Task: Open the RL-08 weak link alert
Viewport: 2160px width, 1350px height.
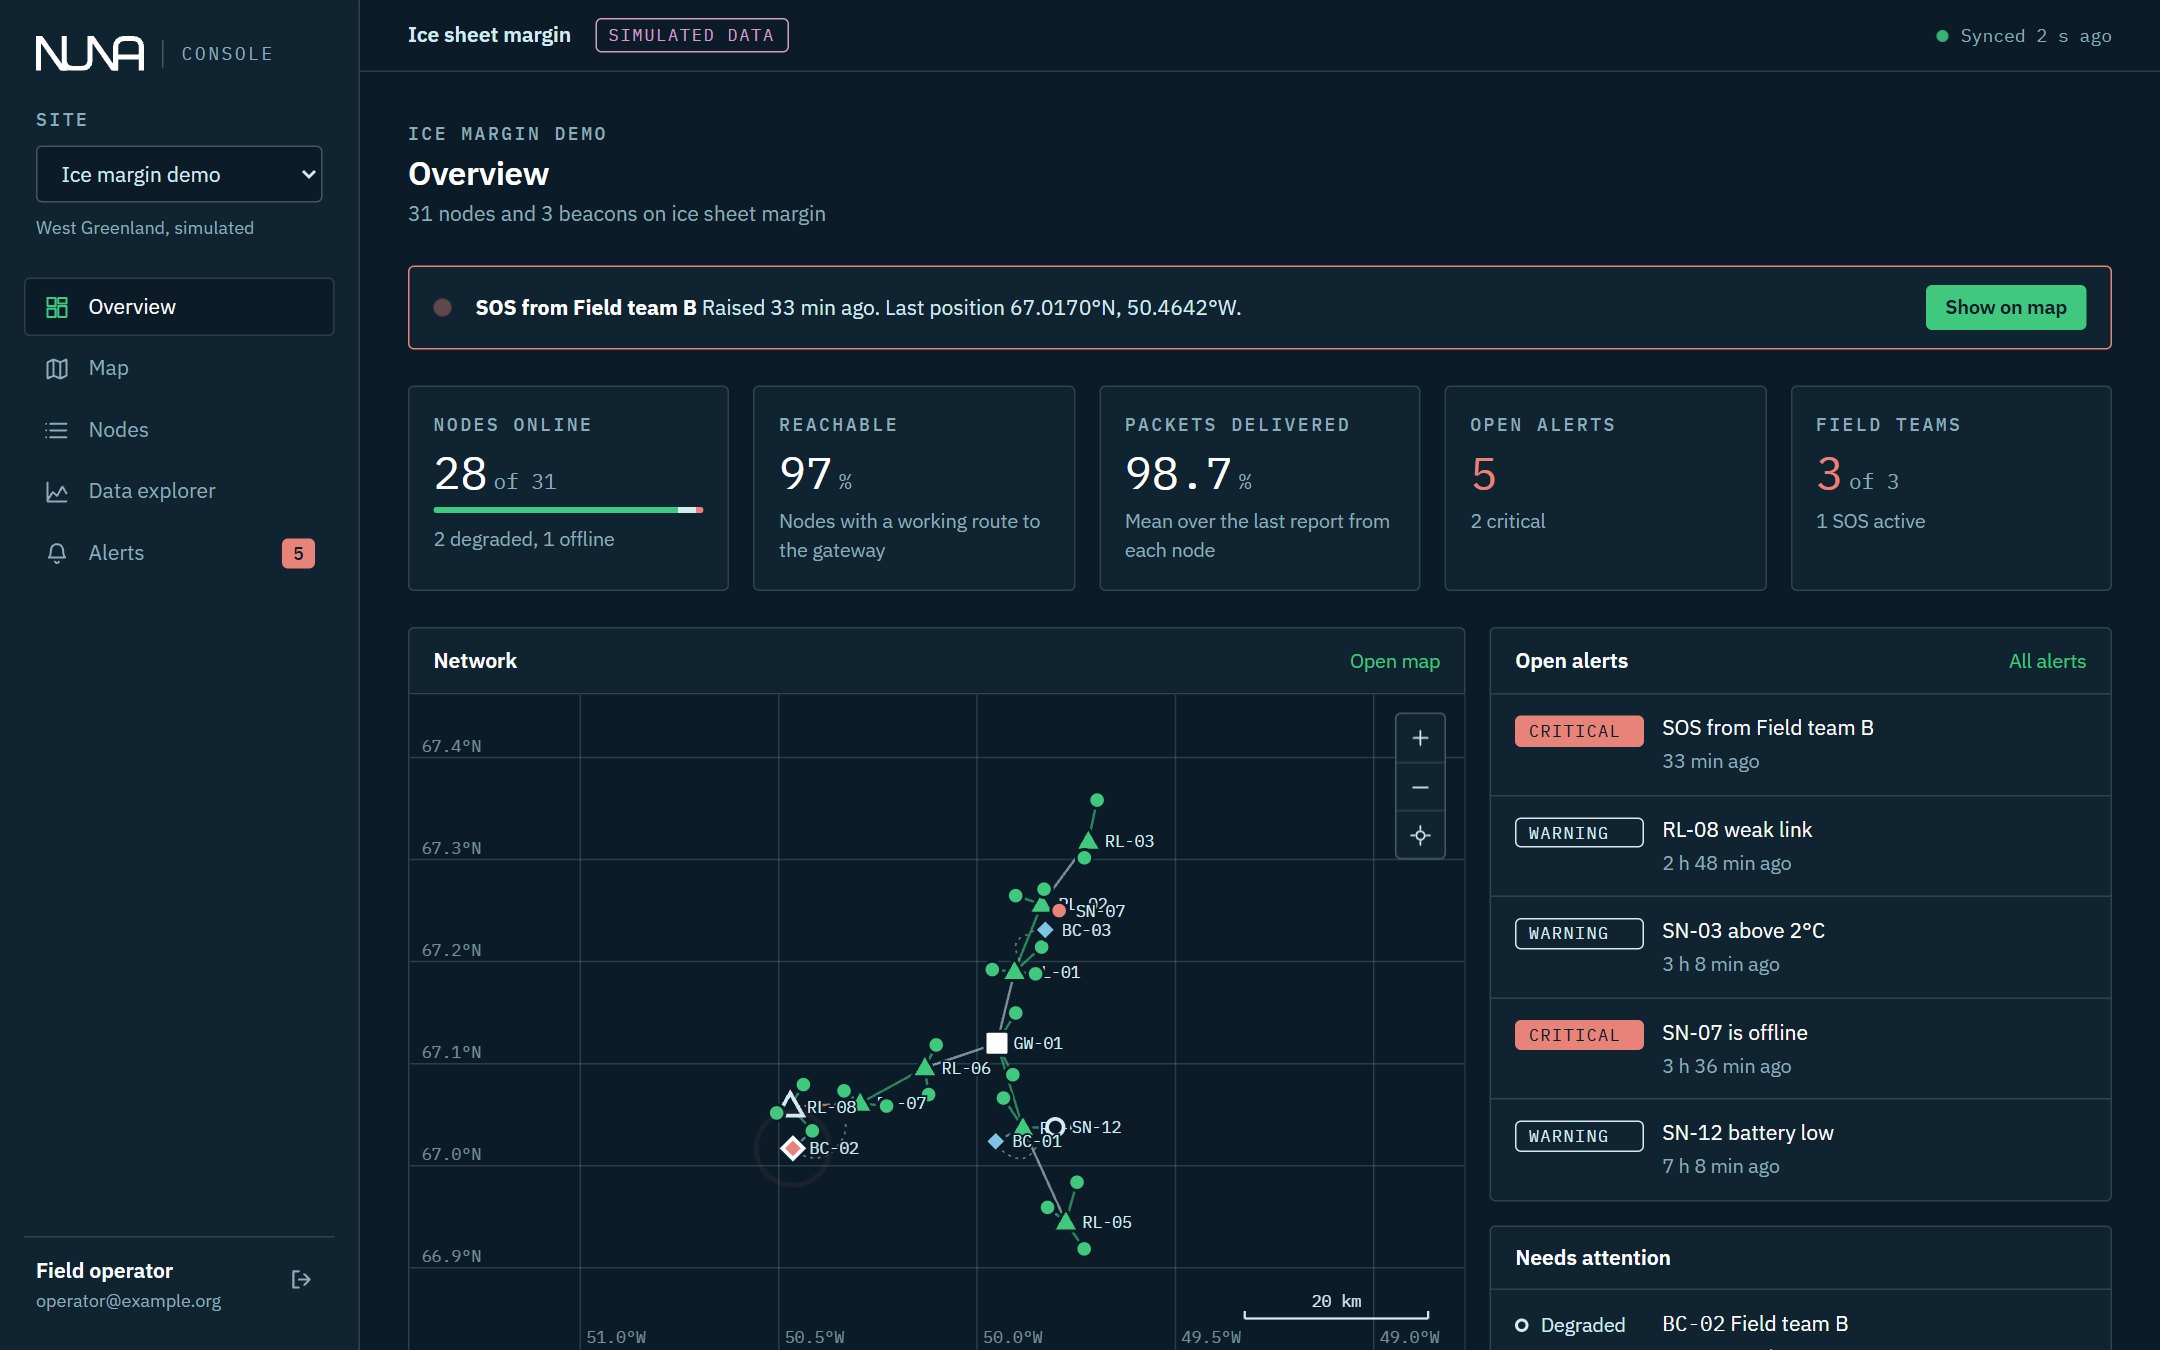Action: [x=1800, y=846]
